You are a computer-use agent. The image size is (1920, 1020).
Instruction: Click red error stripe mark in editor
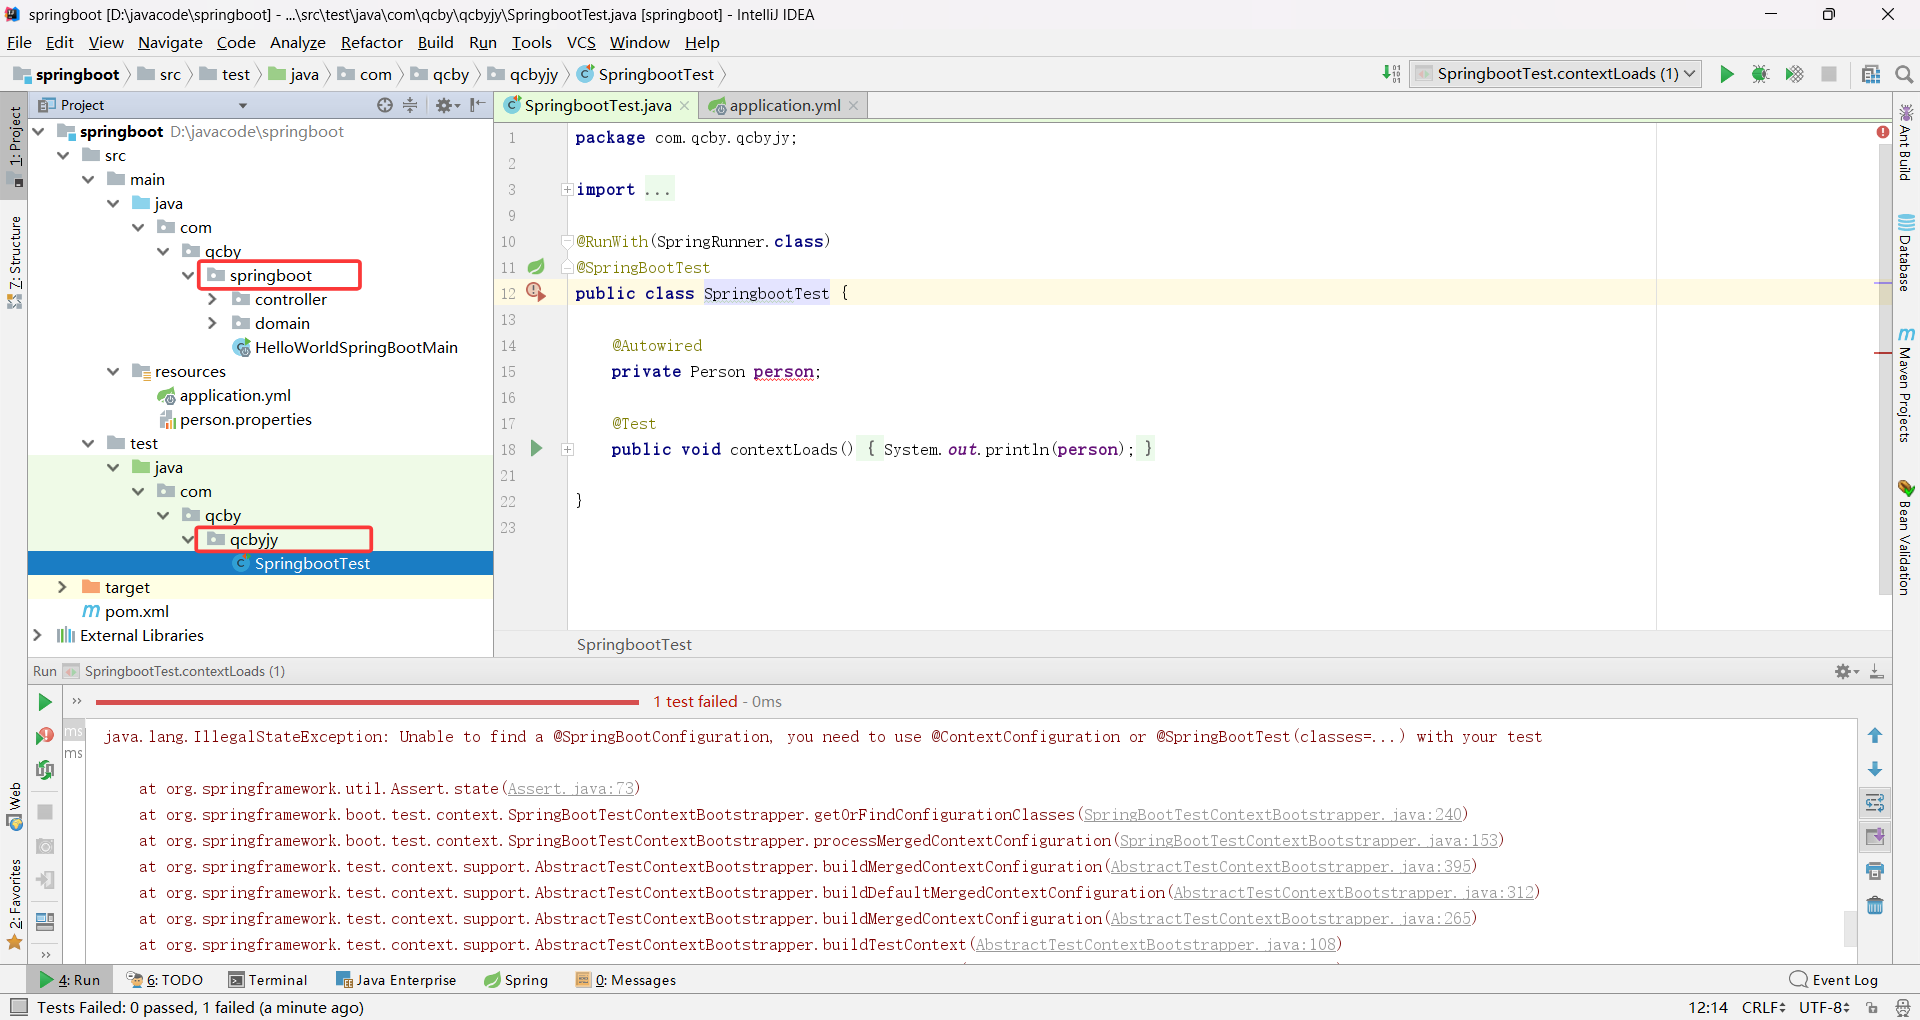point(1883,353)
